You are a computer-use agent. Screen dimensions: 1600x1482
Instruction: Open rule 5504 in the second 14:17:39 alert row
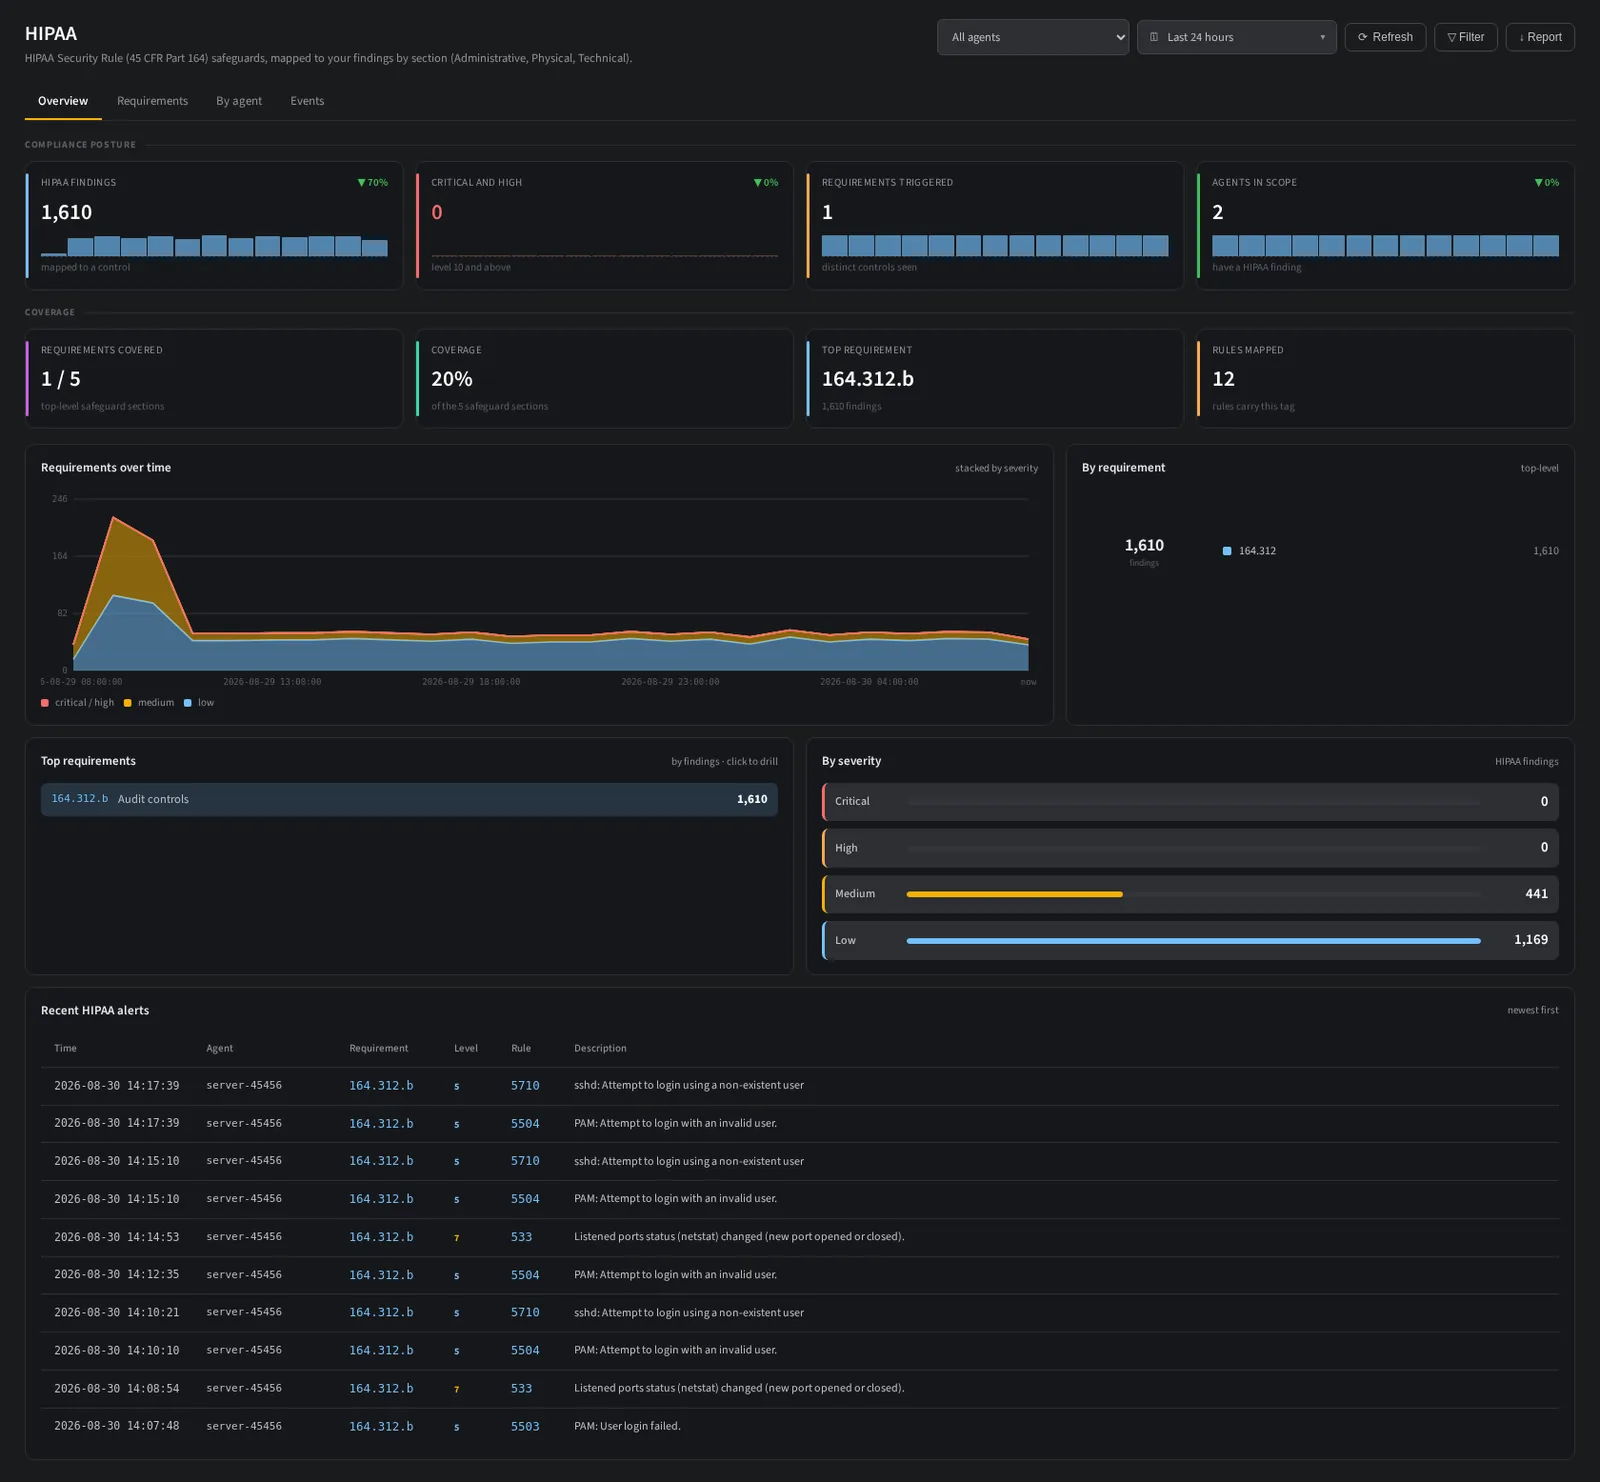(x=525, y=1124)
